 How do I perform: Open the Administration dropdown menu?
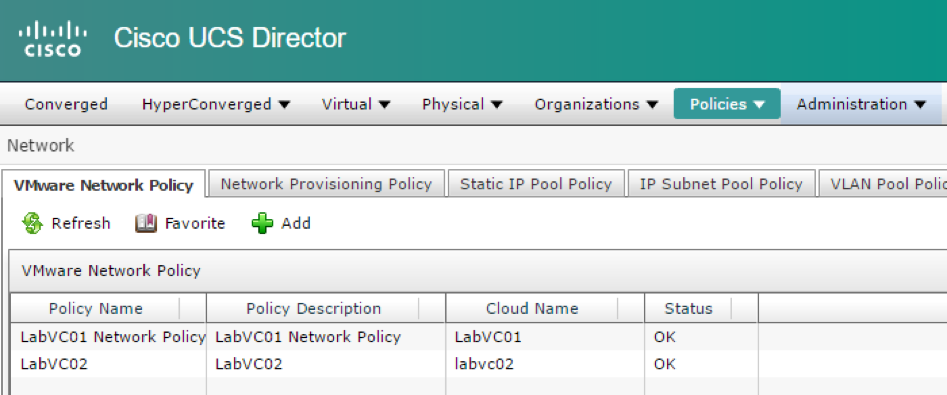coord(861,104)
